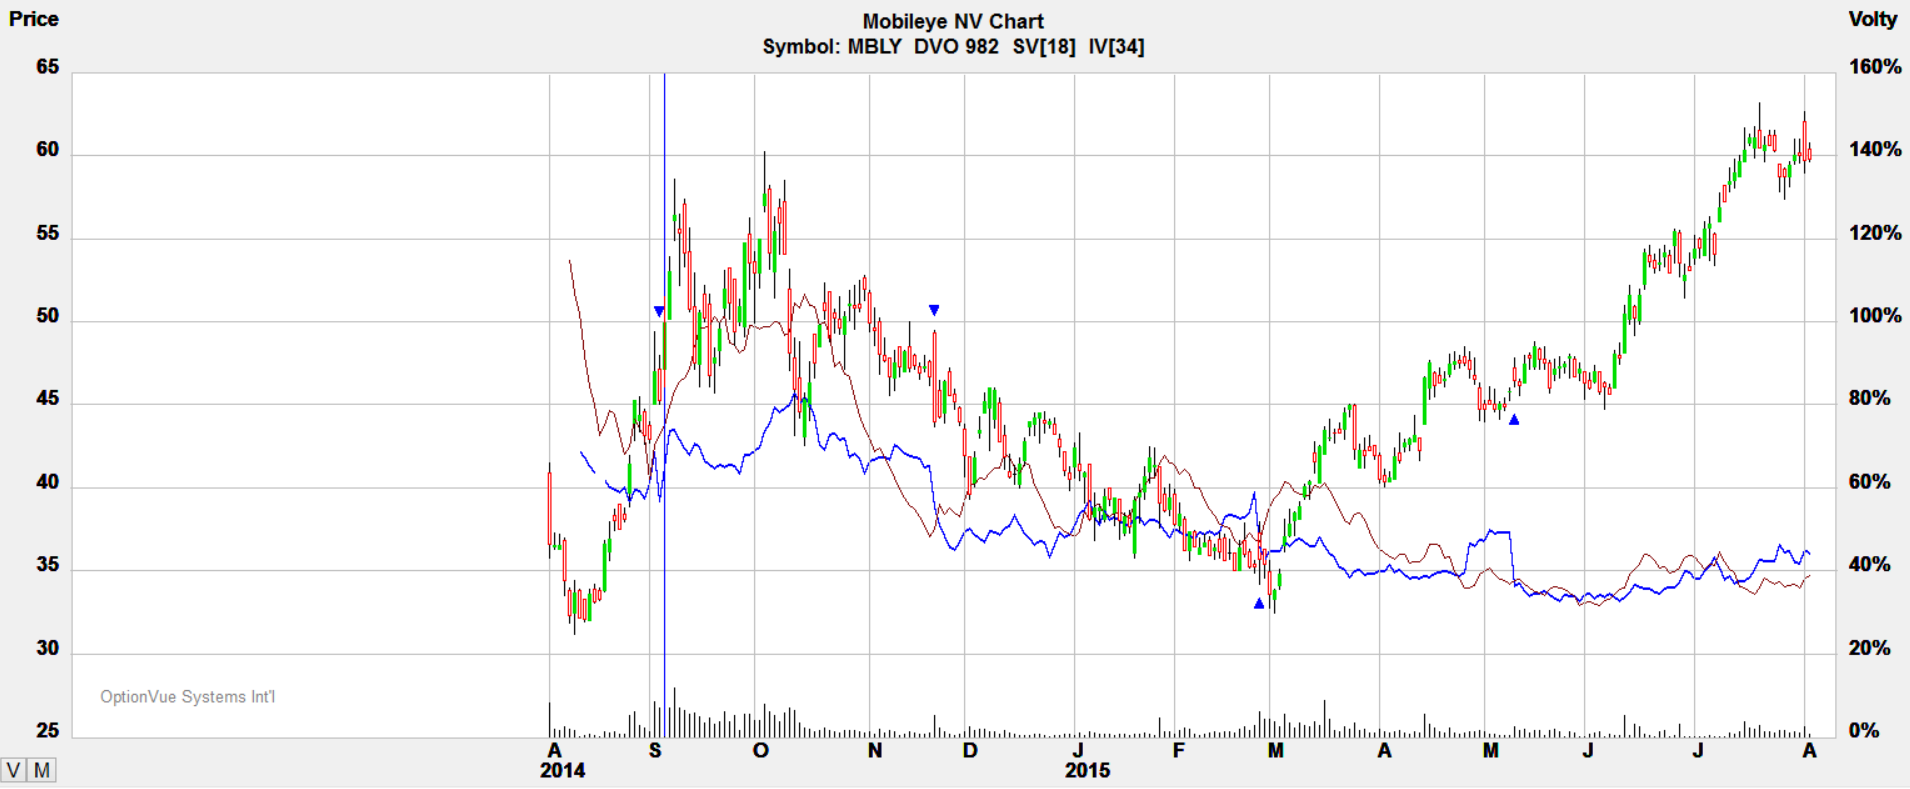Click the OptionVue Systems Int'l watermark
The image size is (1910, 789).
(187, 697)
